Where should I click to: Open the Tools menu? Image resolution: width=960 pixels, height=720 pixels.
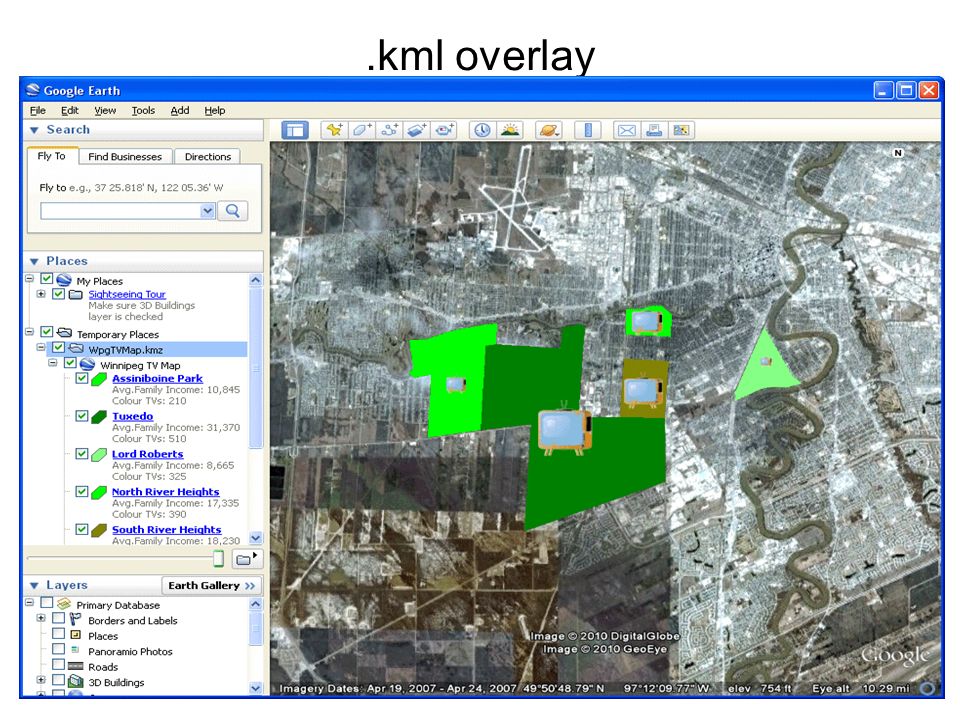pos(143,110)
